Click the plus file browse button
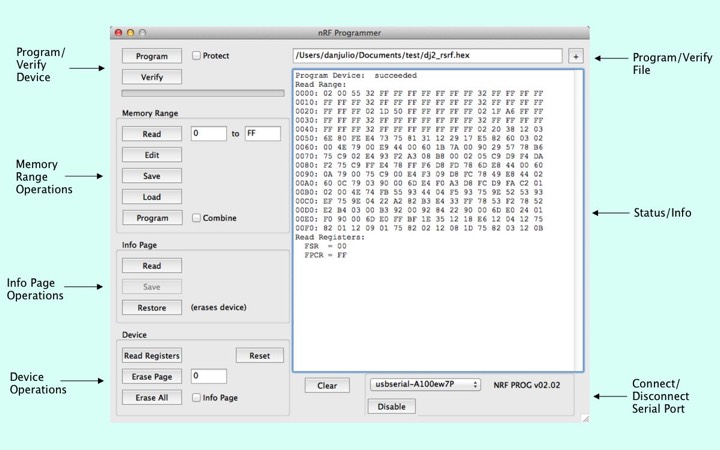 (575, 56)
